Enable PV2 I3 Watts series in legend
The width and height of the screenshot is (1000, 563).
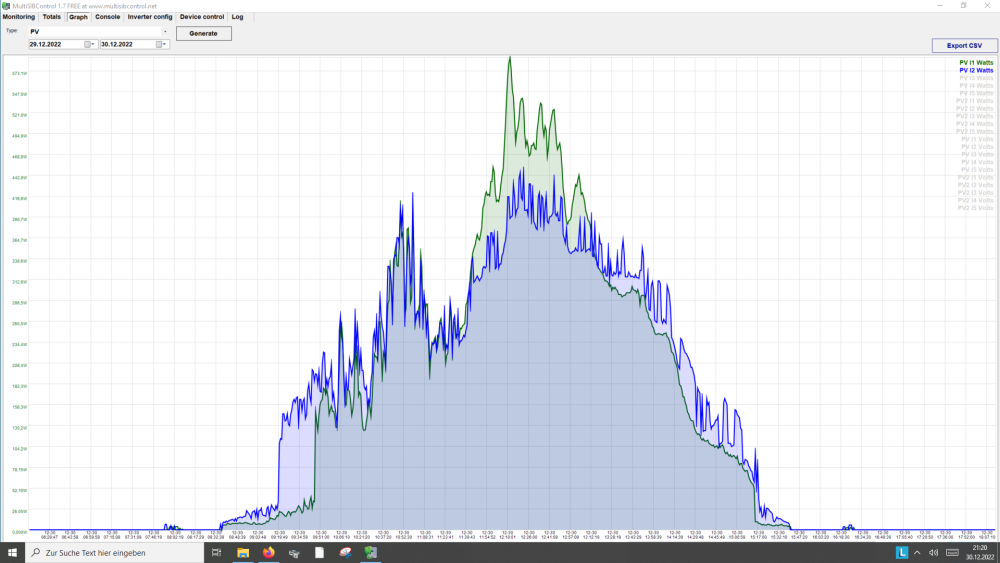pos(974,116)
